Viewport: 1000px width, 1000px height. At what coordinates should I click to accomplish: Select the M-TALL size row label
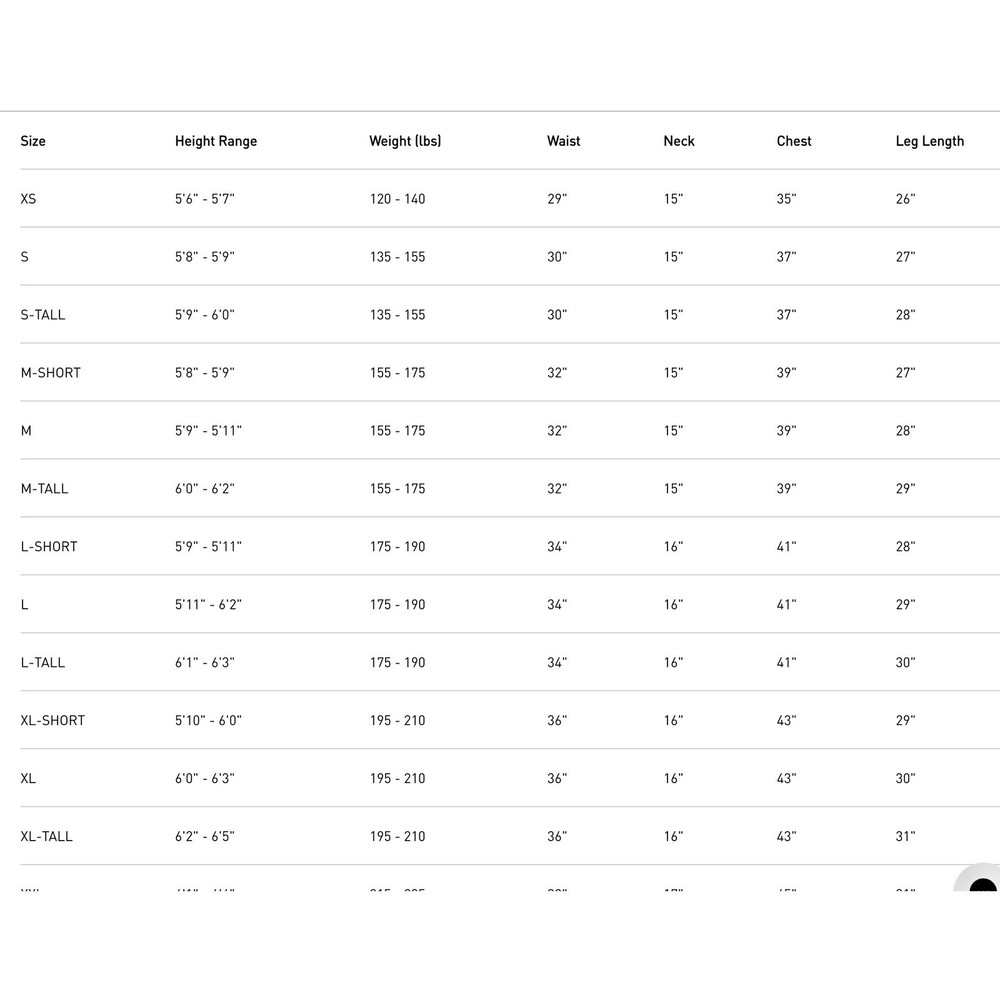pos(44,489)
